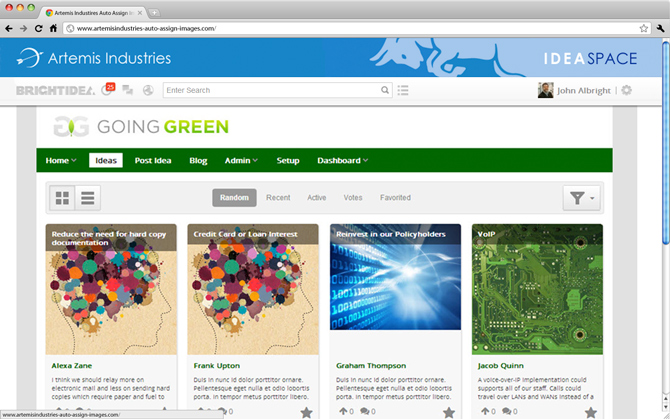Open the filter funnel dropdown
Image resolution: width=670 pixels, height=419 pixels.
582,198
